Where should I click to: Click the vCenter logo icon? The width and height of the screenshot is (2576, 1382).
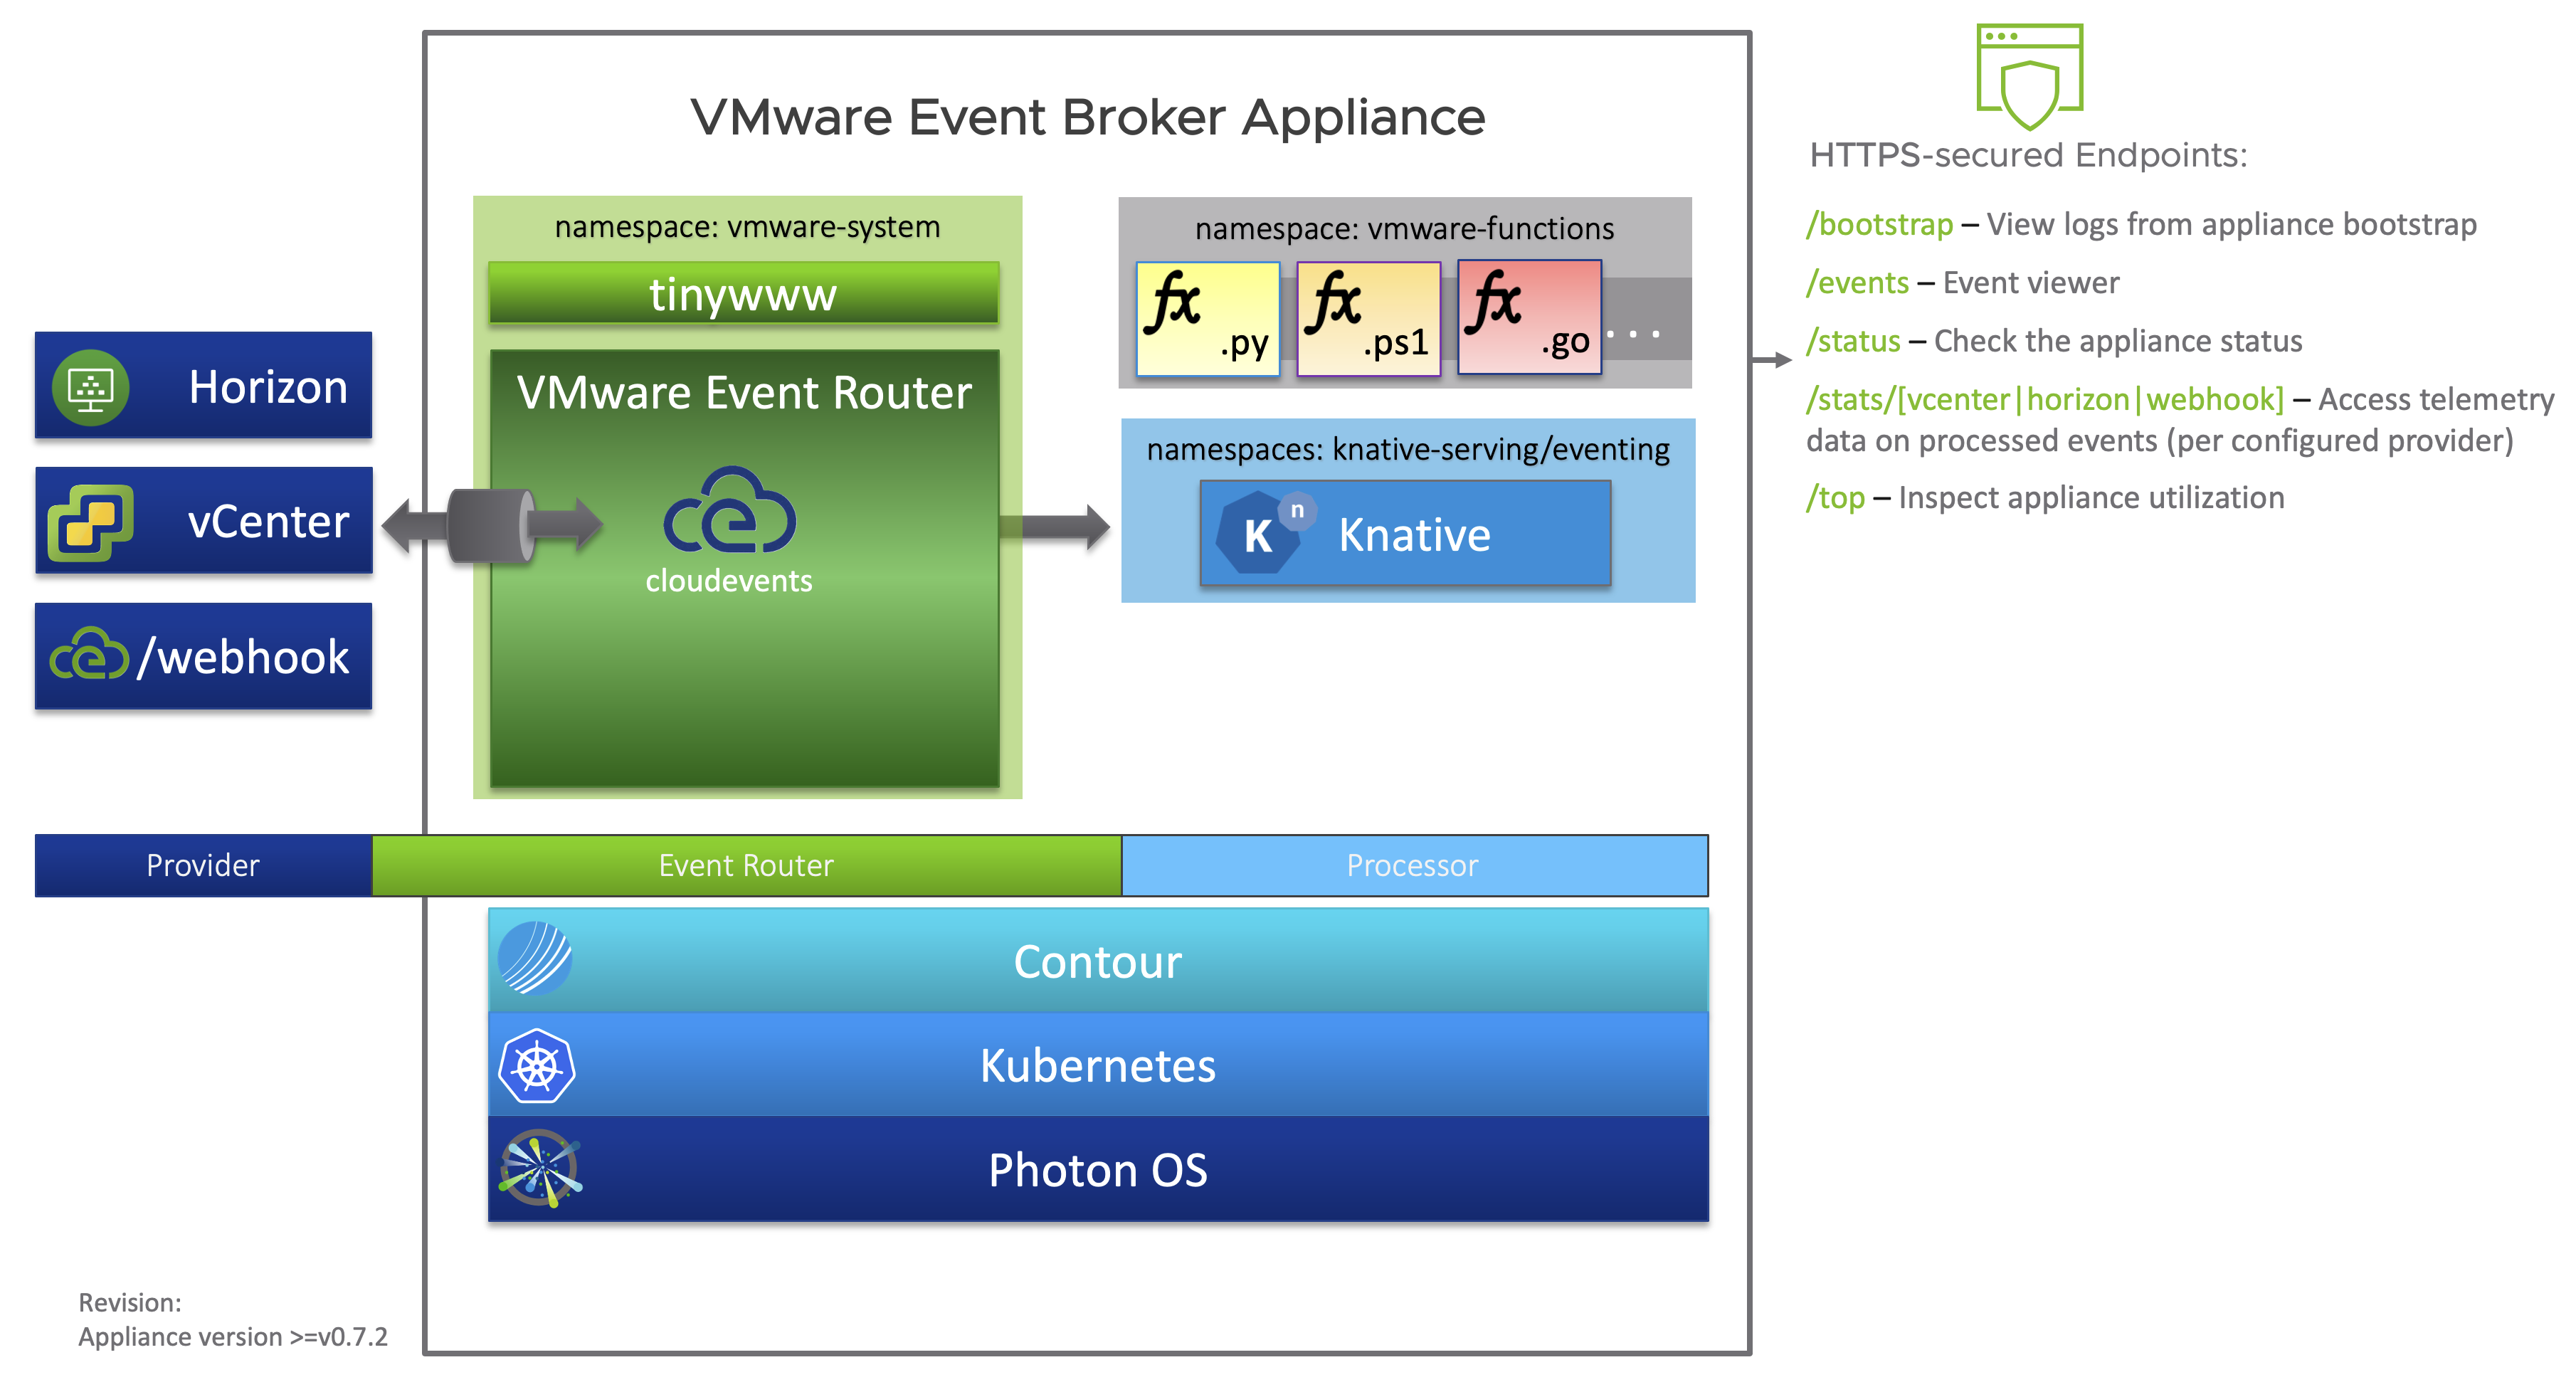click(91, 522)
